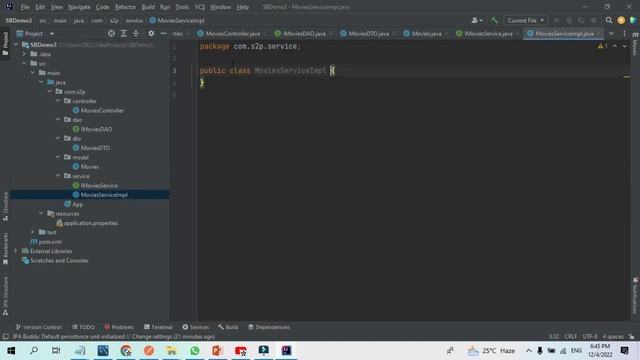The width and height of the screenshot is (640, 360).
Task: Expand the .idea folder
Action: tap(24, 54)
